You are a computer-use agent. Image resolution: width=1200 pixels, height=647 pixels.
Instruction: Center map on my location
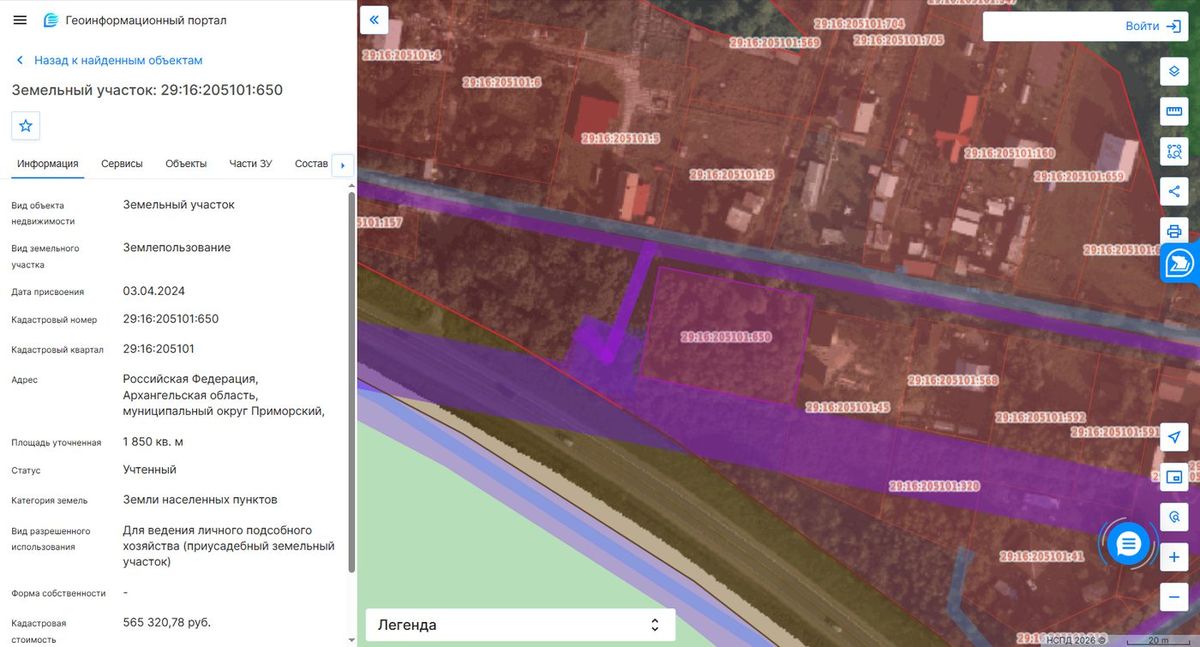click(x=1174, y=437)
